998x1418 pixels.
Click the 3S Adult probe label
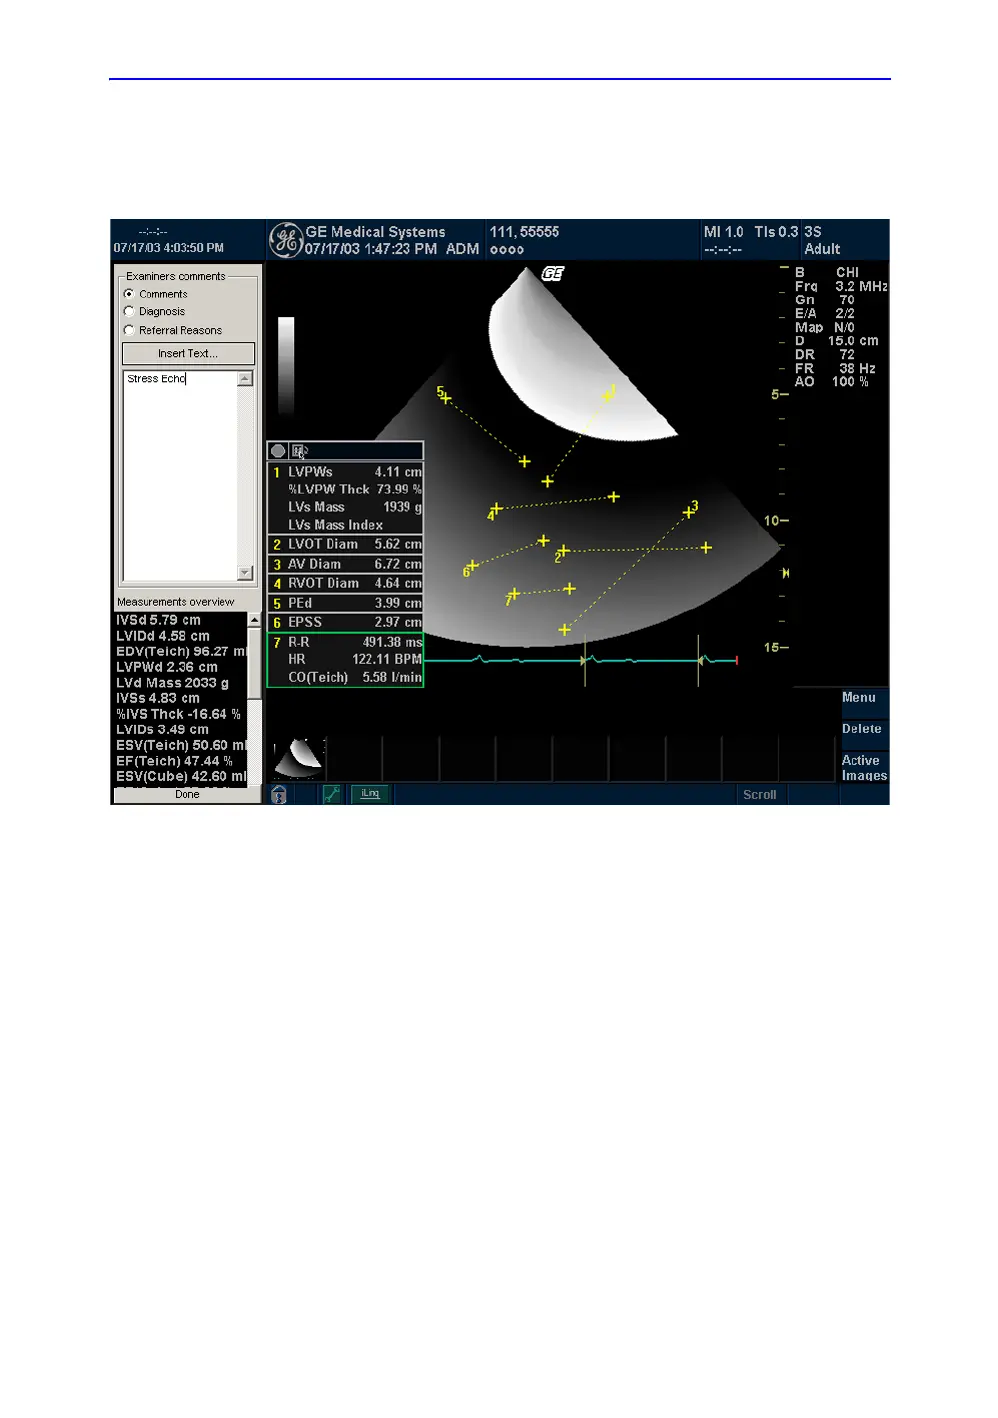(x=822, y=240)
